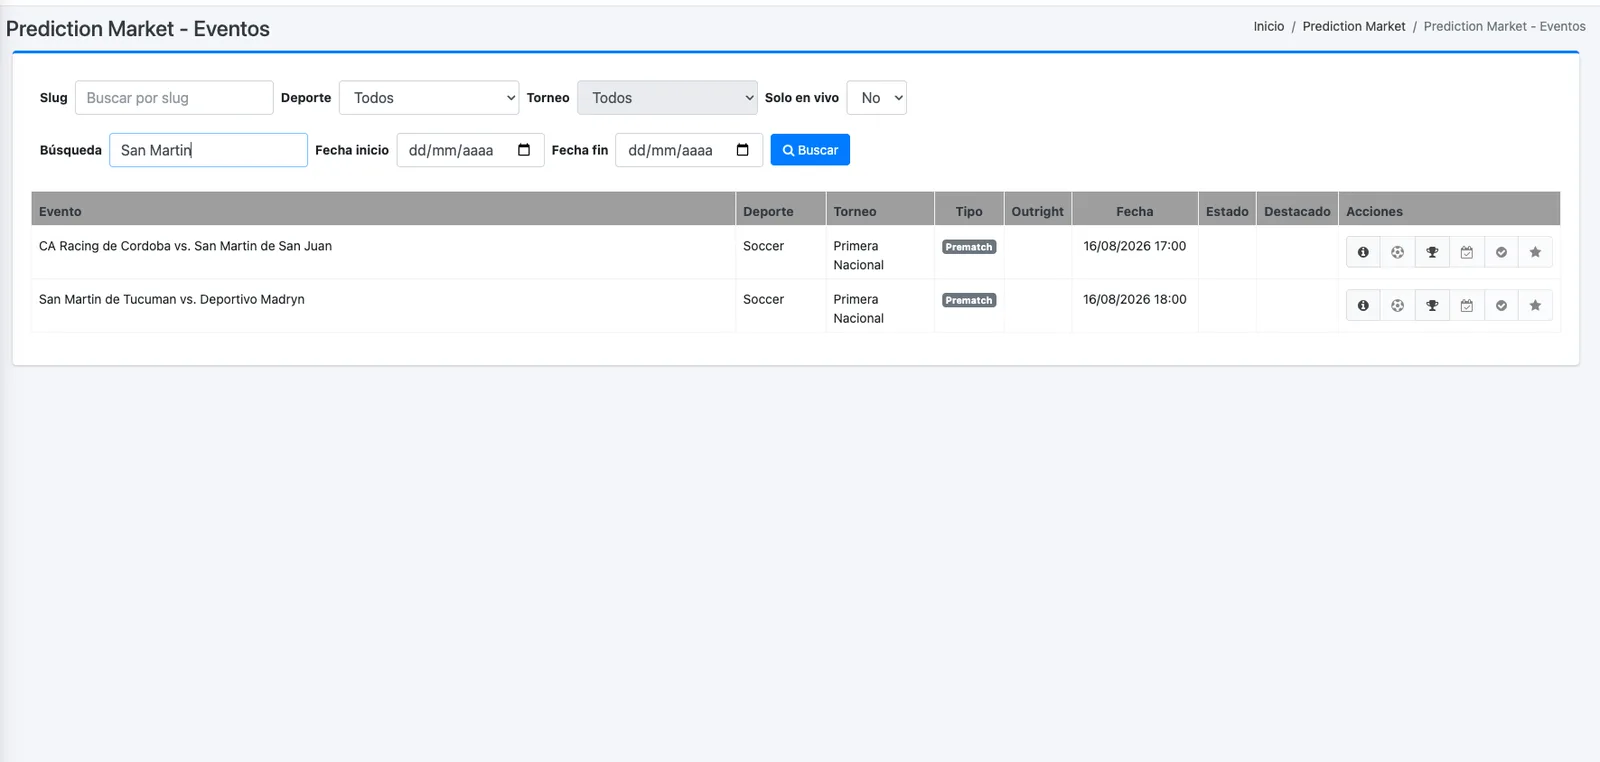This screenshot has height=762, width=1600.
Task: Click event name San Martin de Tucuman vs. Deportivo Madryn
Action: pos(172,299)
